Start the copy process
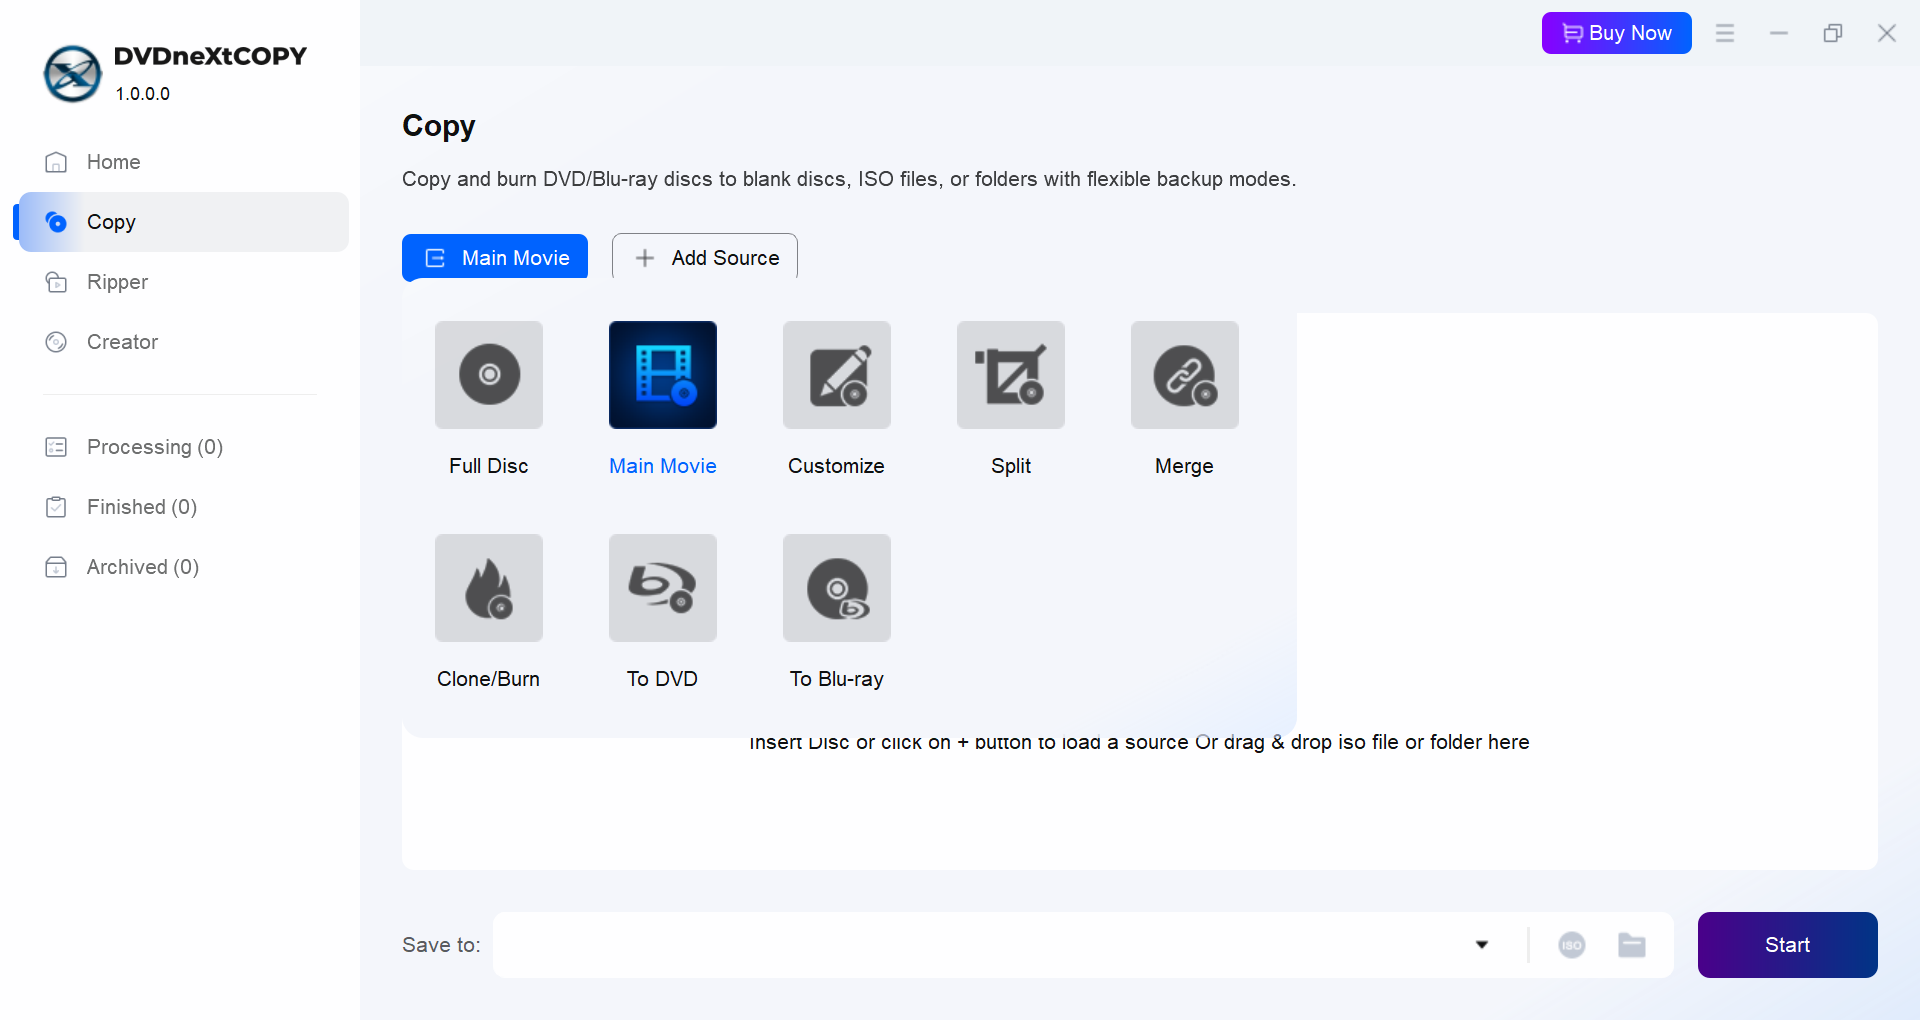The width and height of the screenshot is (1920, 1020). (x=1788, y=945)
